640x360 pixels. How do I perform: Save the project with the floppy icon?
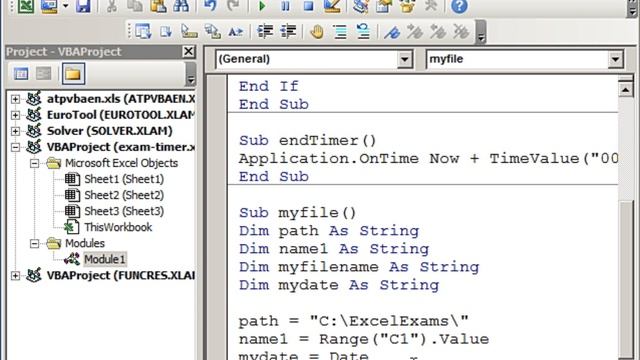click(83, 6)
